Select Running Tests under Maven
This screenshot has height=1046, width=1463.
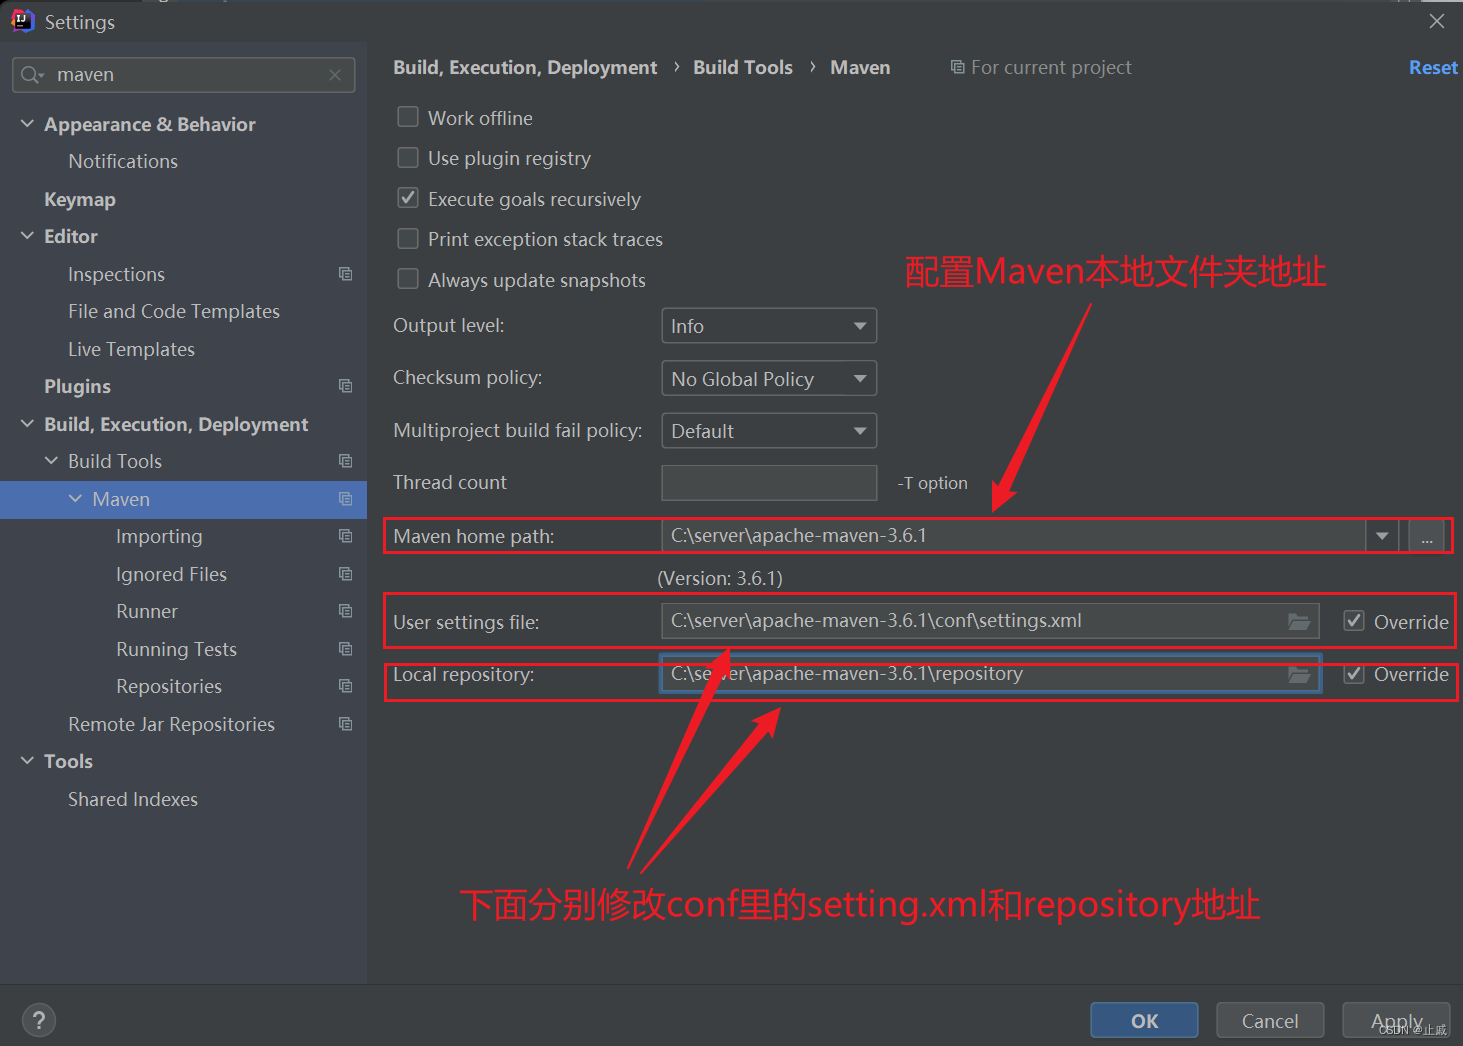click(x=176, y=649)
